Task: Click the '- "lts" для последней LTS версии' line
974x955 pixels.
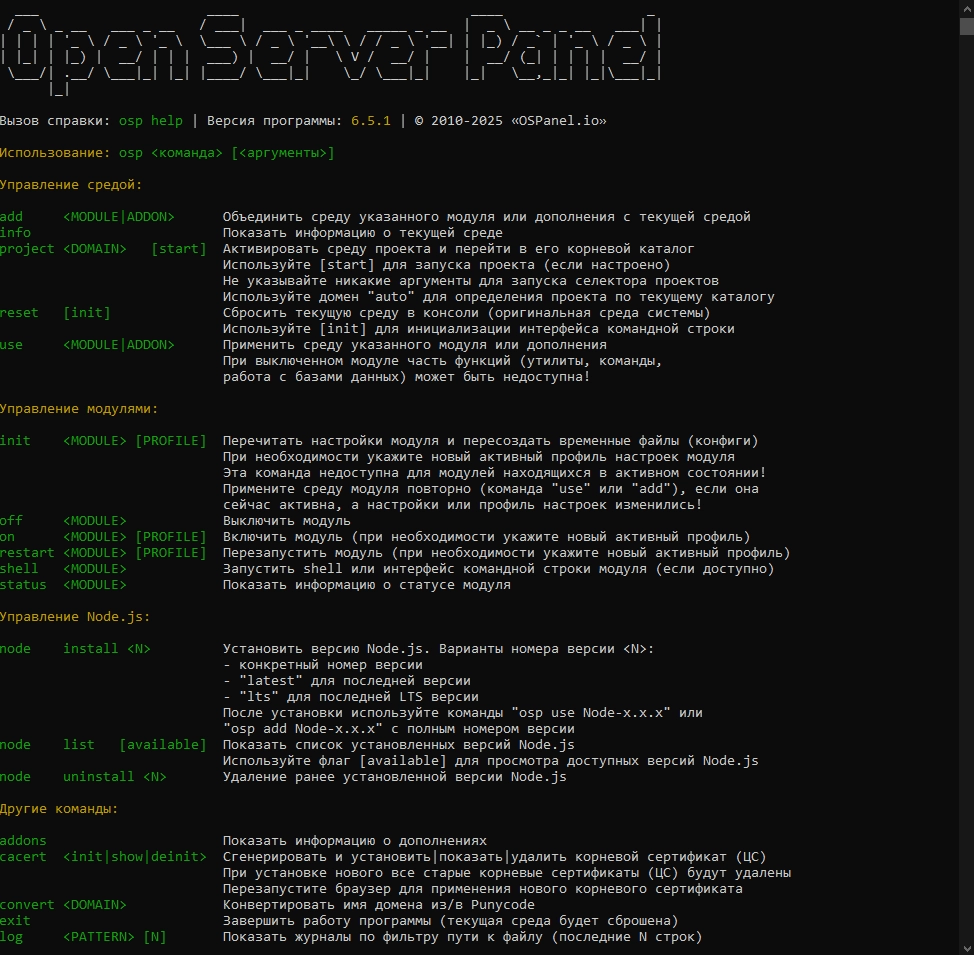Action: pyautogui.click(x=351, y=697)
